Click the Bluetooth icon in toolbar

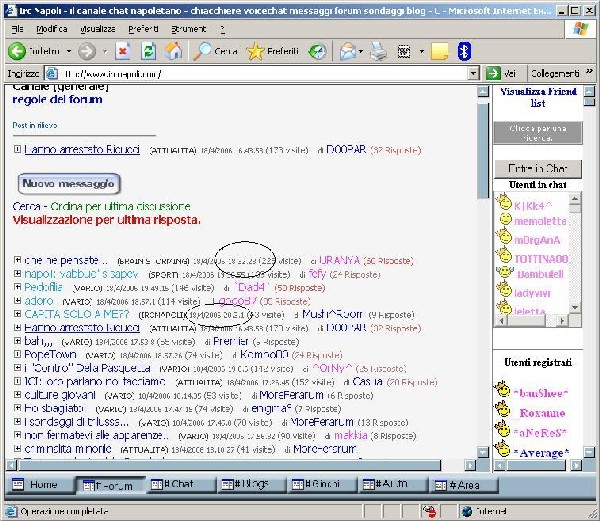[464, 51]
